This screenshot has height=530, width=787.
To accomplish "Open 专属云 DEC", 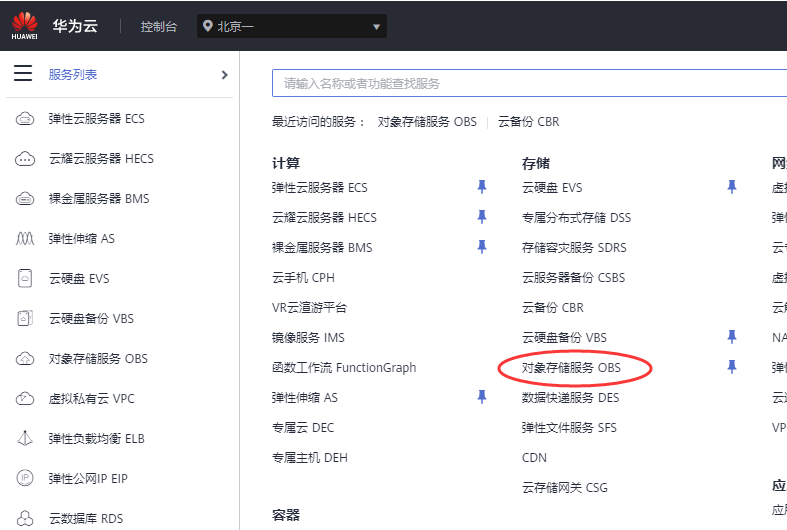I will (x=303, y=428).
